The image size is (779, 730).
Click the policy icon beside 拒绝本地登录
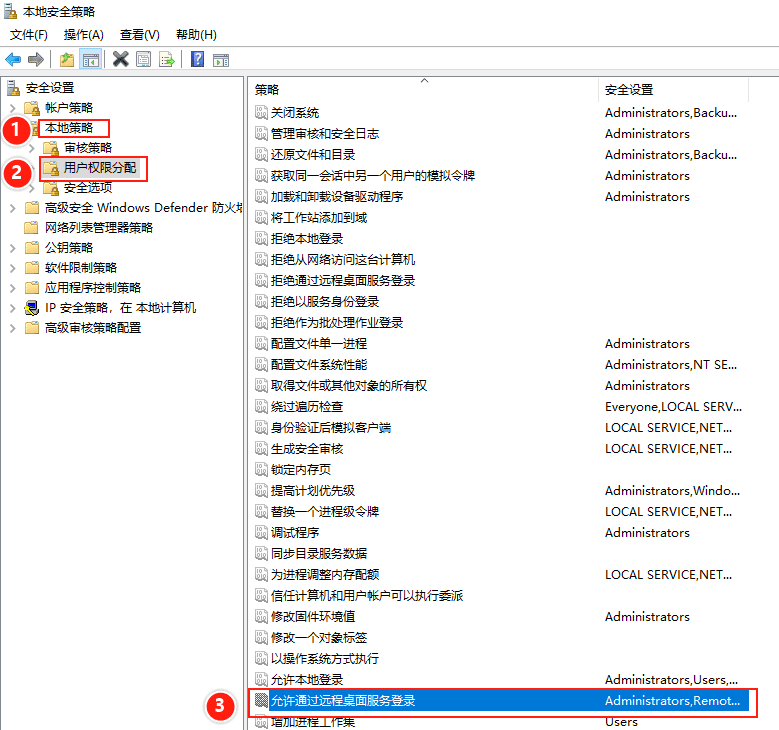[x=261, y=239]
